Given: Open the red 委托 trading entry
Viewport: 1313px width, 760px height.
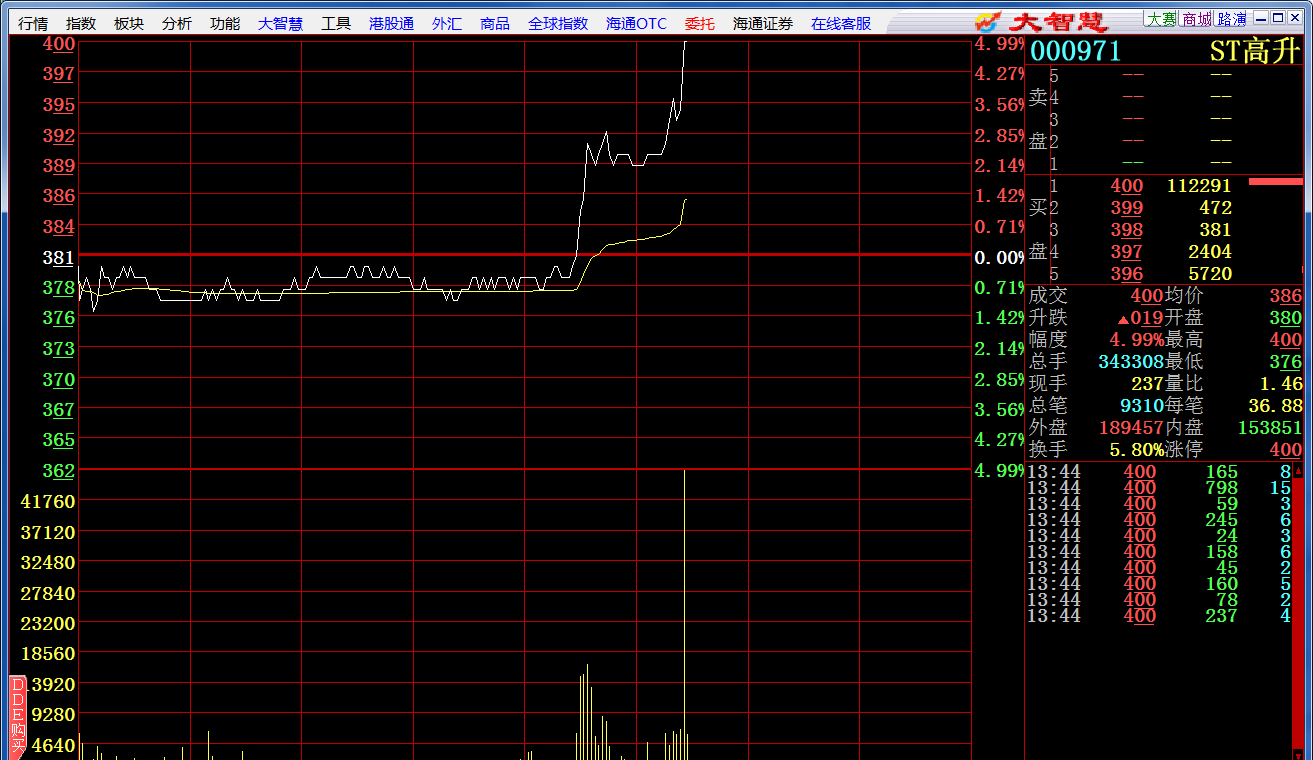Looking at the screenshot, I should click(x=700, y=23).
